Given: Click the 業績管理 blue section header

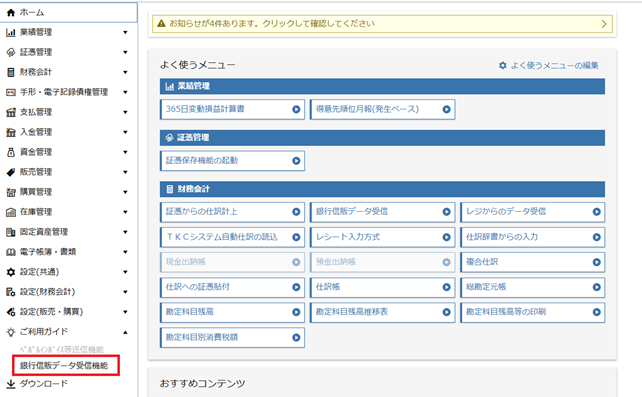Looking at the screenshot, I should pyautogui.click(x=382, y=86).
